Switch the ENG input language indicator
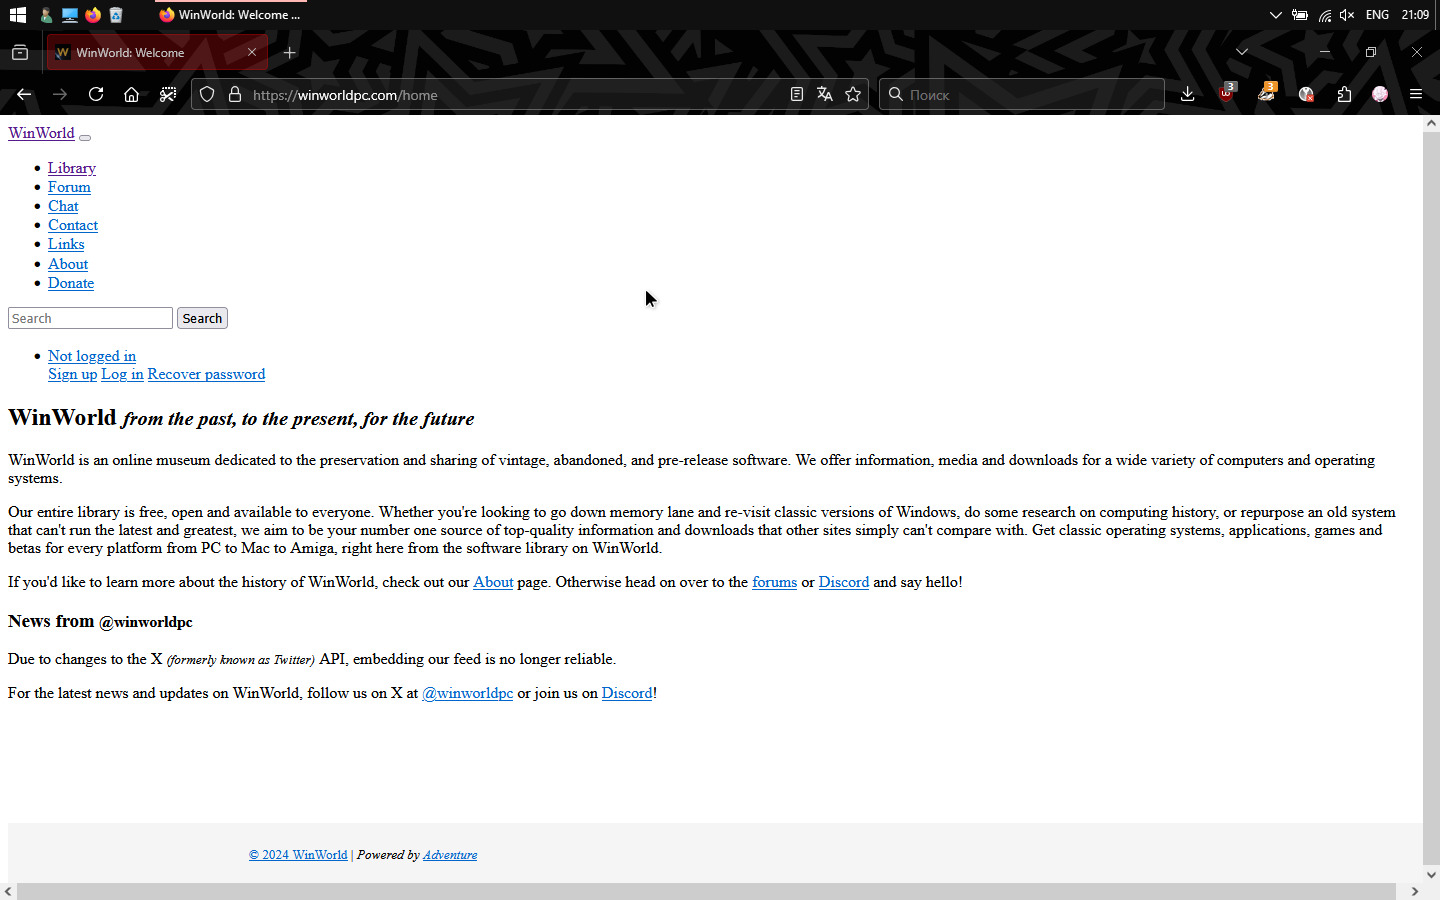 point(1377,15)
